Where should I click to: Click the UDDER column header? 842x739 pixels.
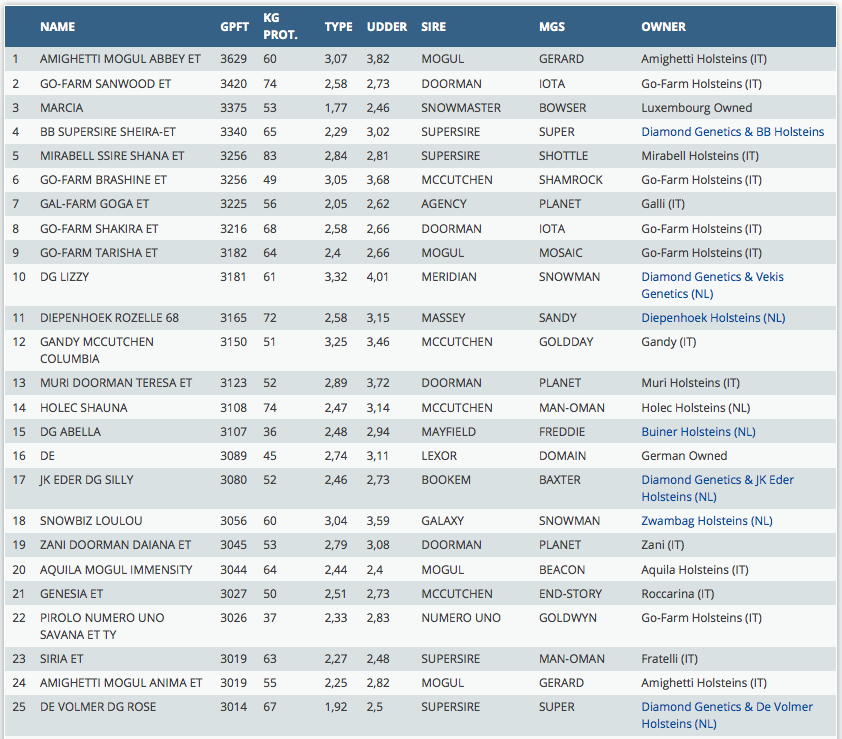click(386, 27)
